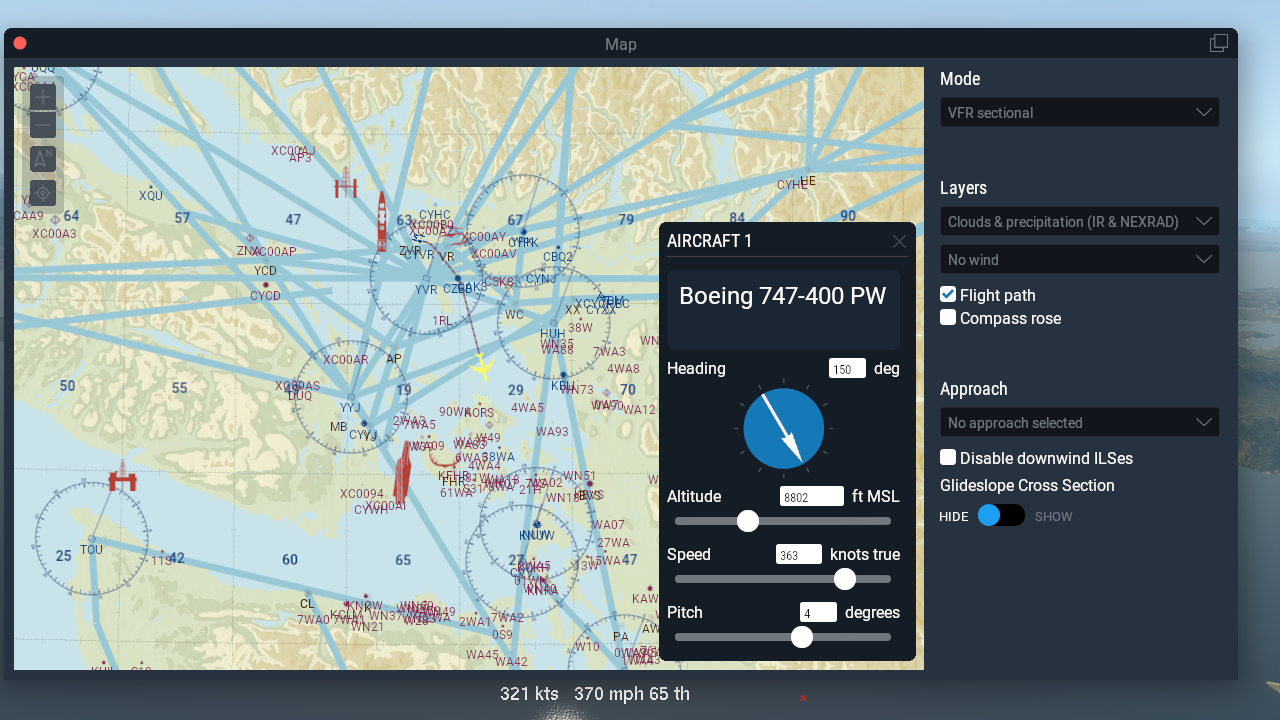Click the red oil rig above TOU
Viewport: 1280px width, 720px height.
(122, 476)
